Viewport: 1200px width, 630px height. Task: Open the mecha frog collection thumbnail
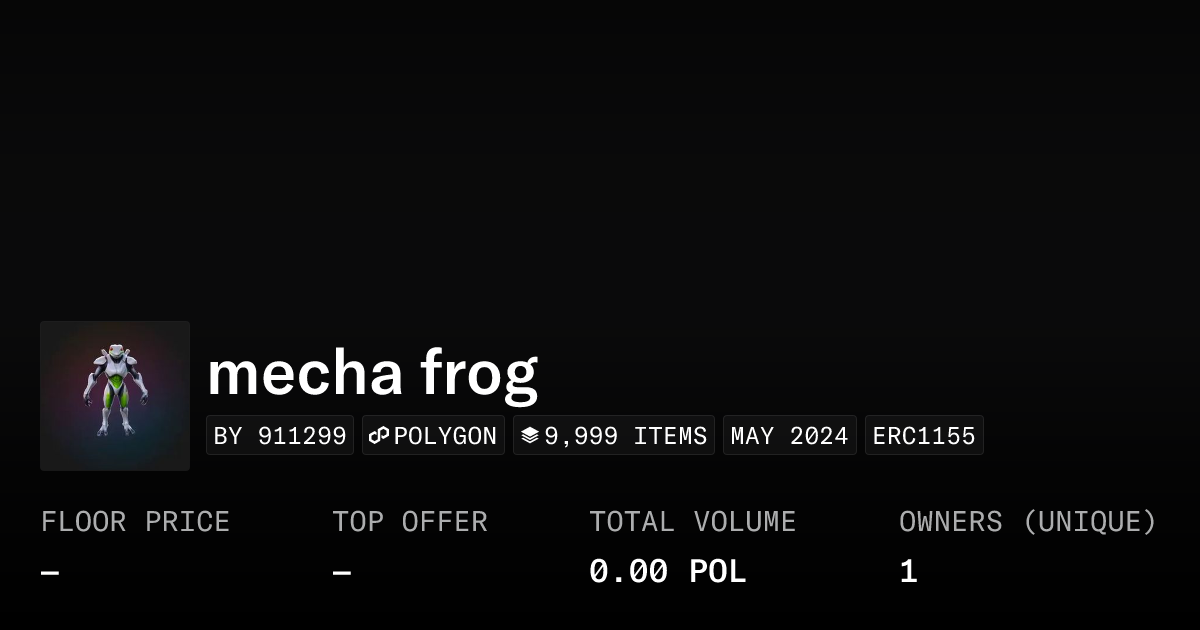(x=115, y=396)
